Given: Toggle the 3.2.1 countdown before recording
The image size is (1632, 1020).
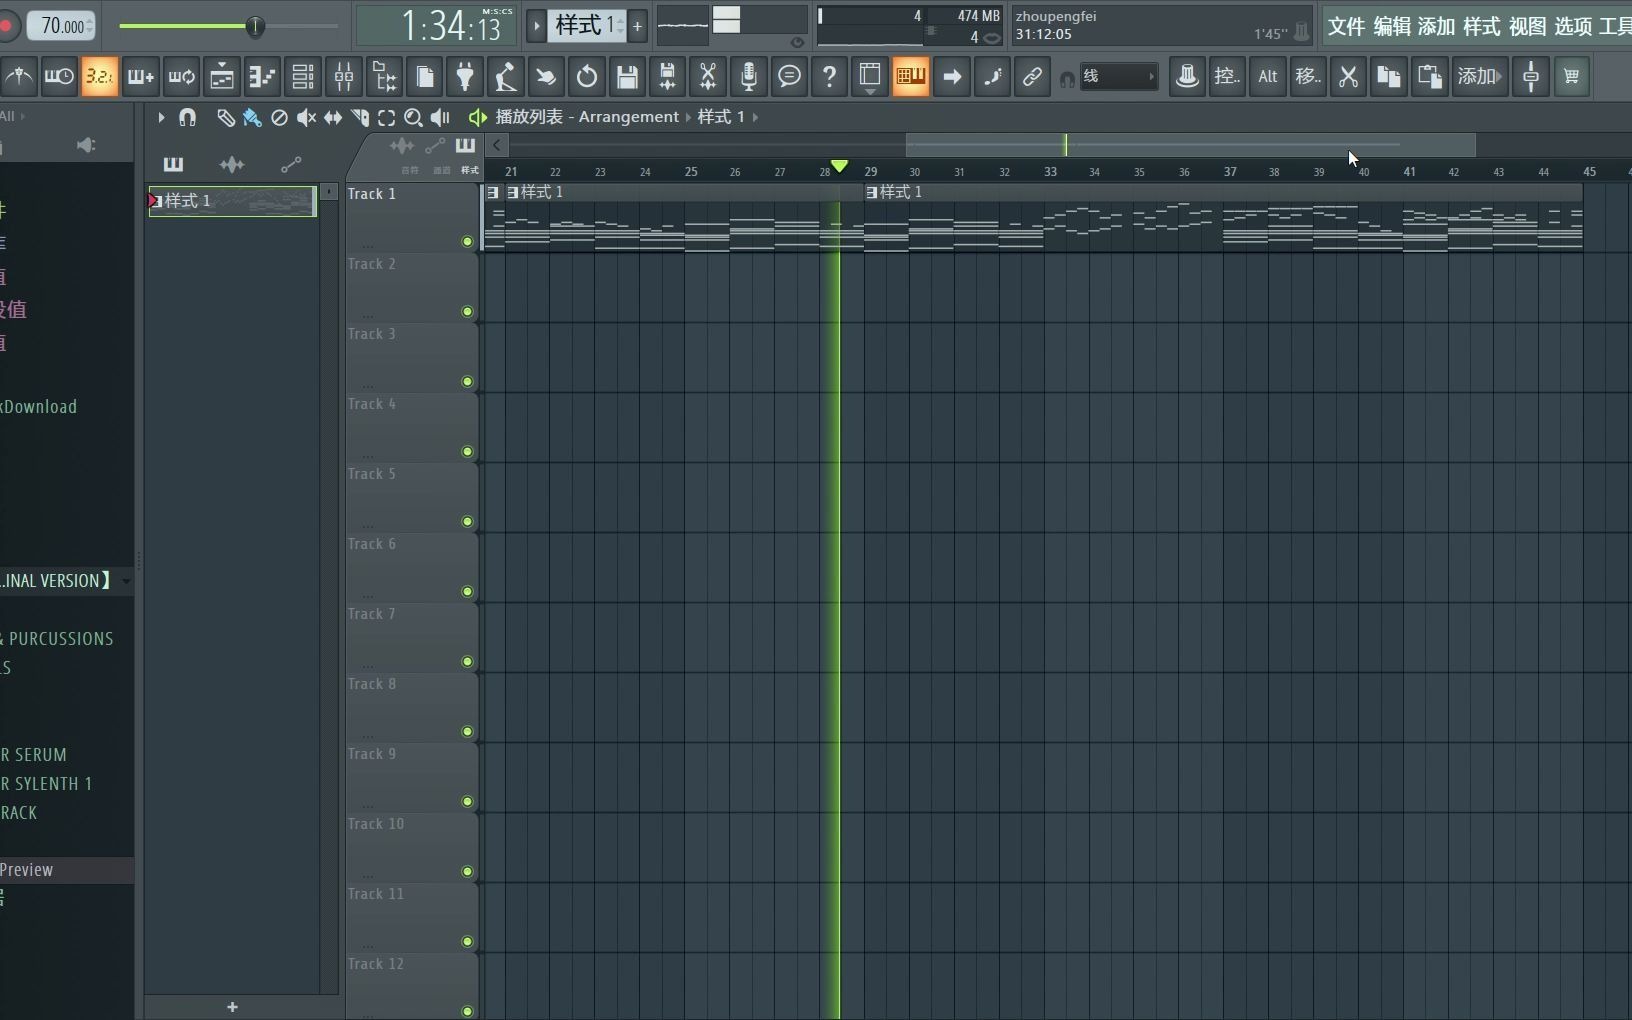Looking at the screenshot, I should coord(100,76).
